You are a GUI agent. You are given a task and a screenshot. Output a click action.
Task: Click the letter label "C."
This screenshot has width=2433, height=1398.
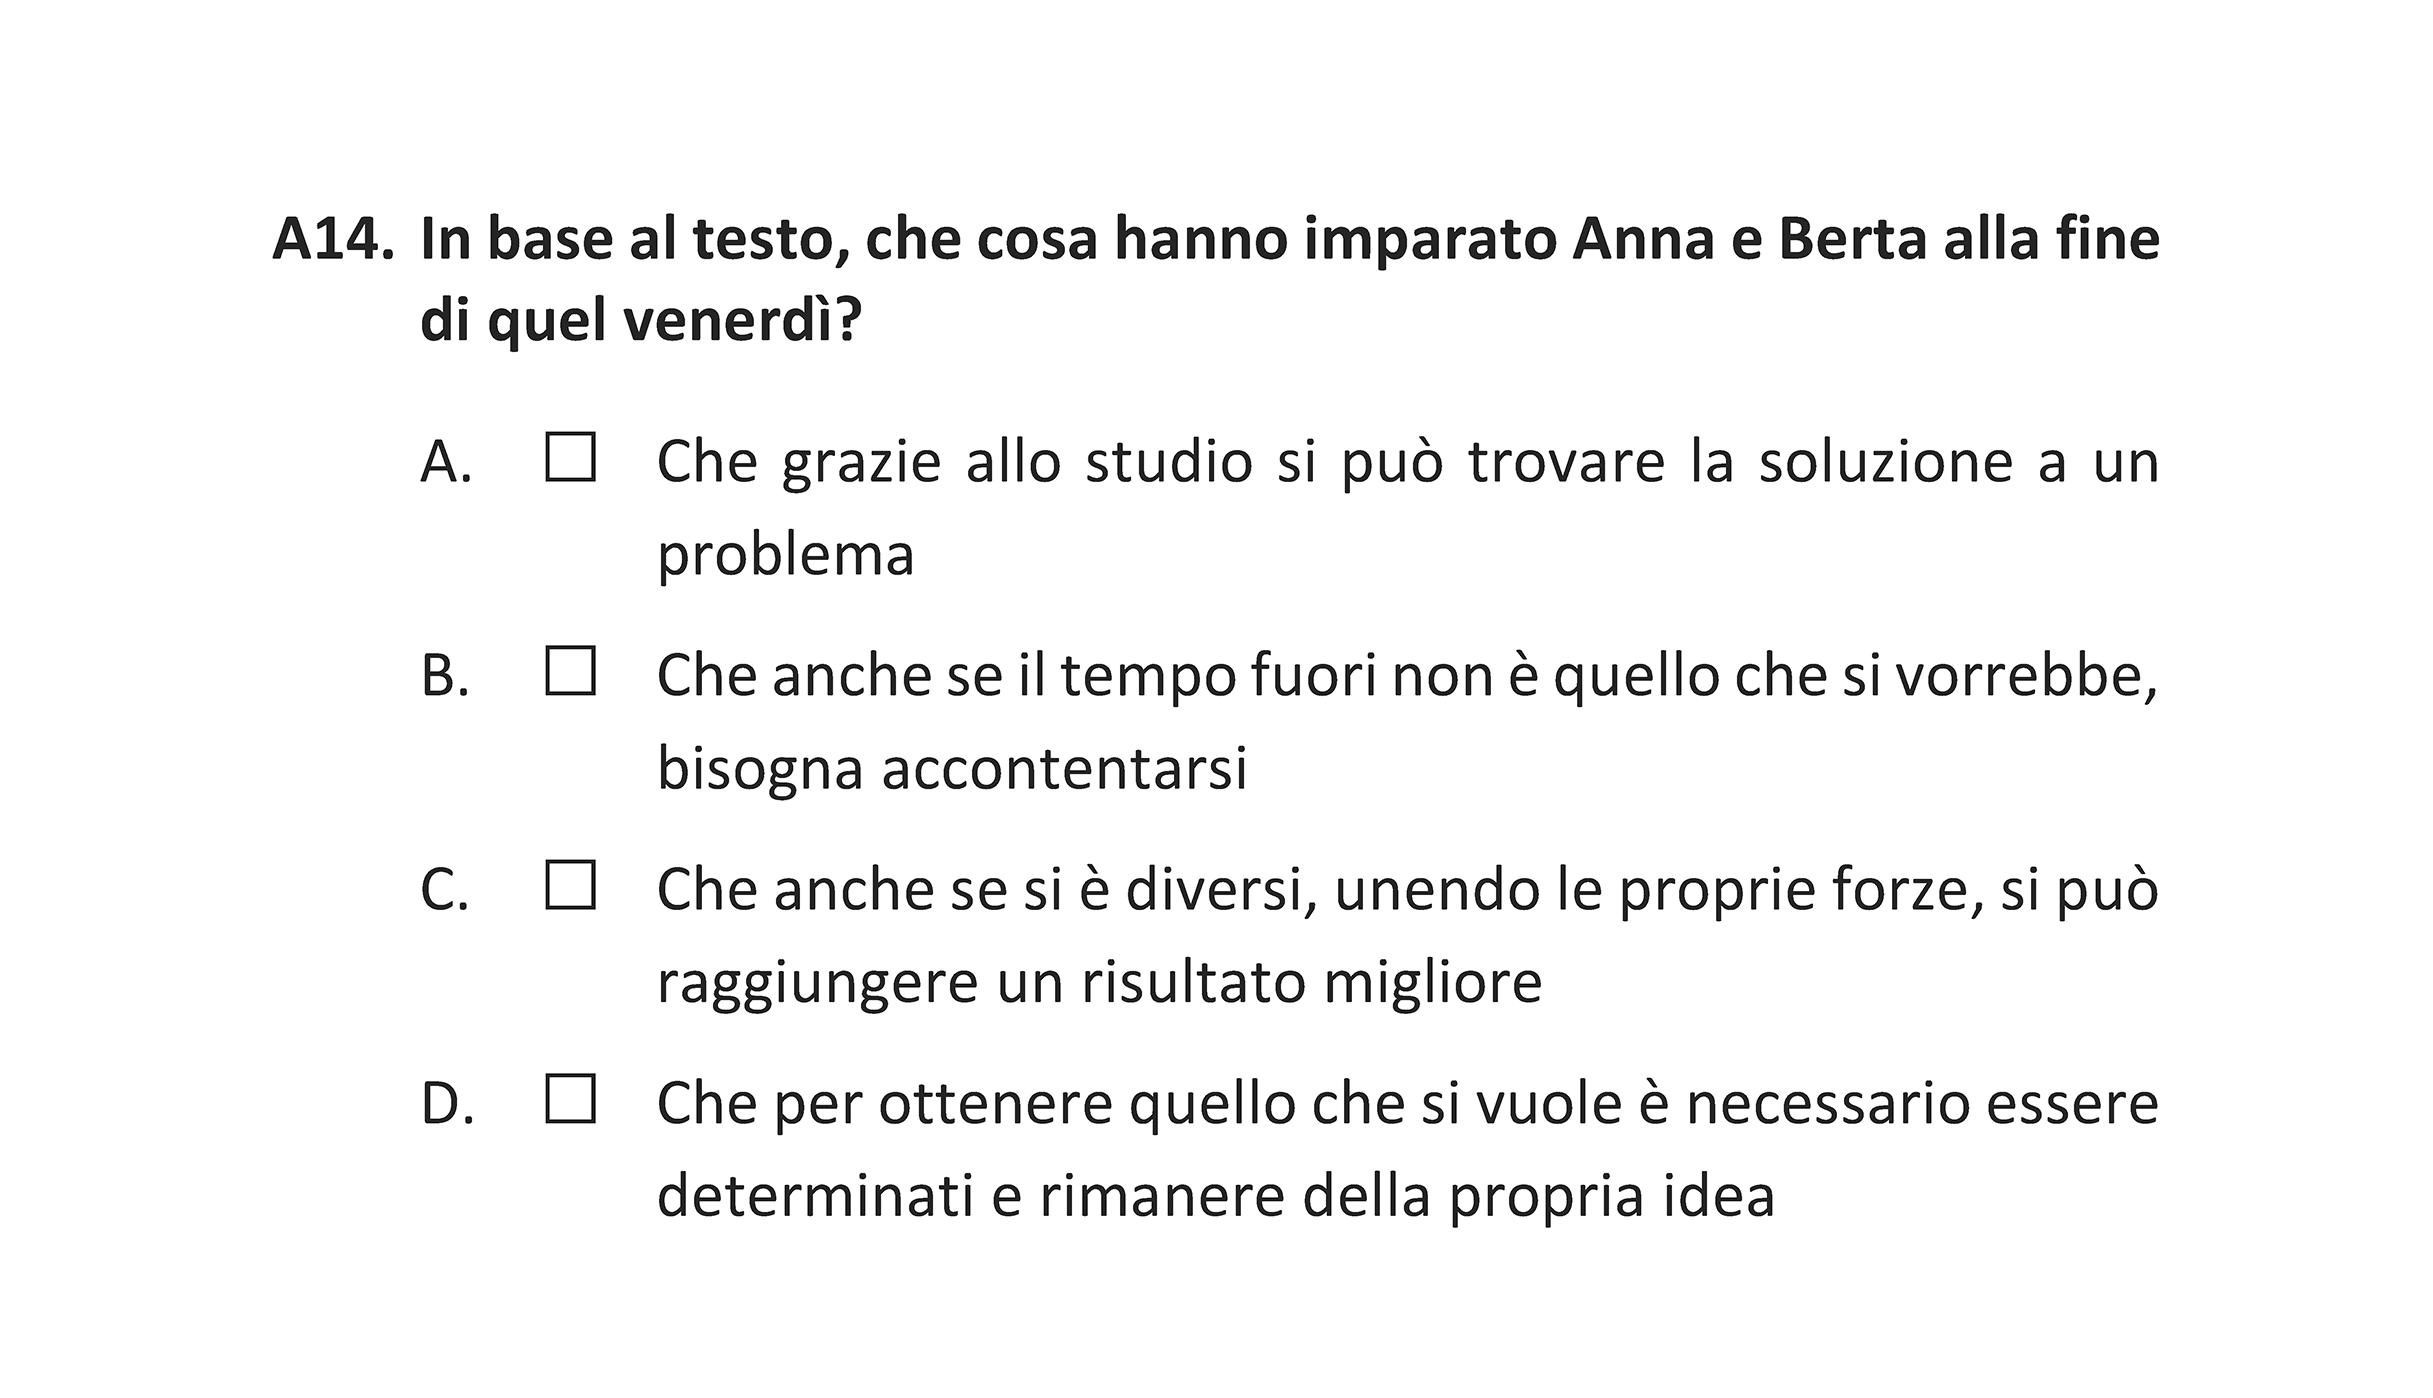[x=445, y=890]
